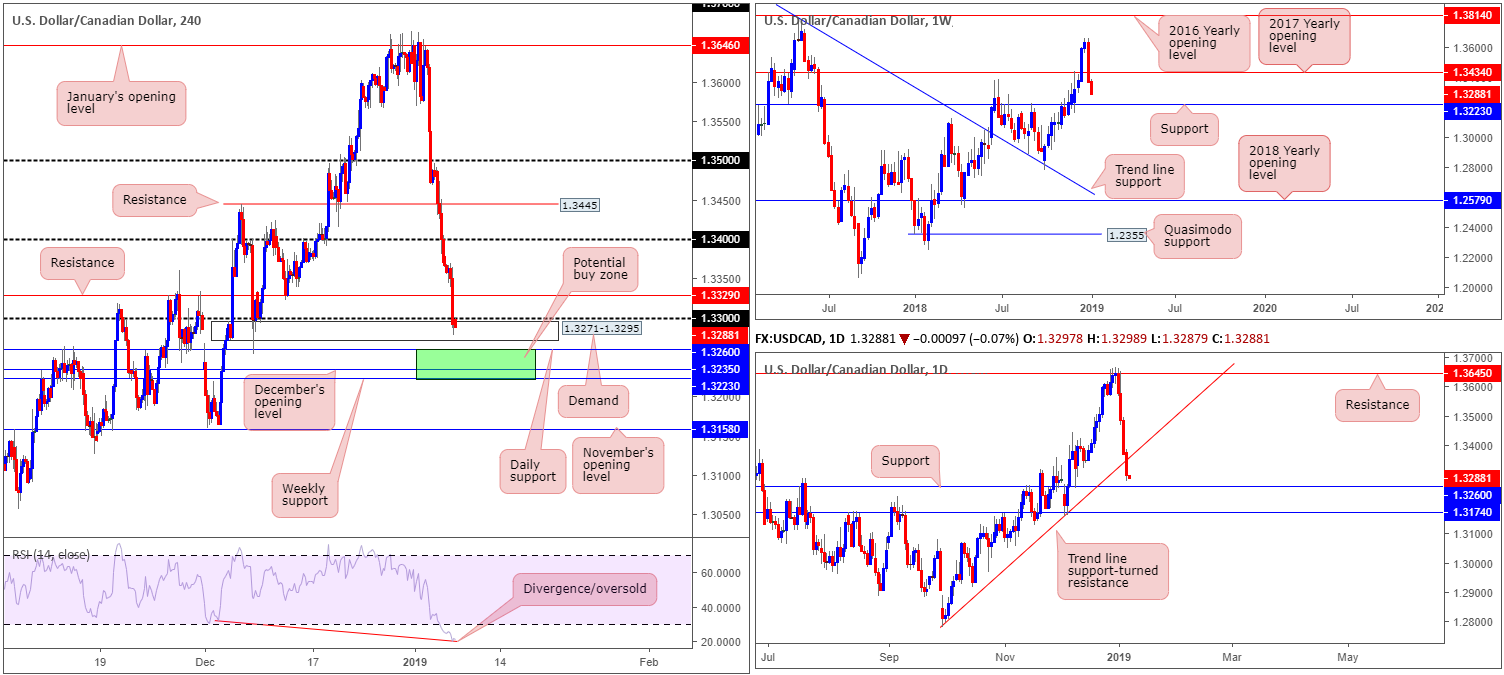Select the 1.20000 axis value on weekly chart

[1474, 288]
